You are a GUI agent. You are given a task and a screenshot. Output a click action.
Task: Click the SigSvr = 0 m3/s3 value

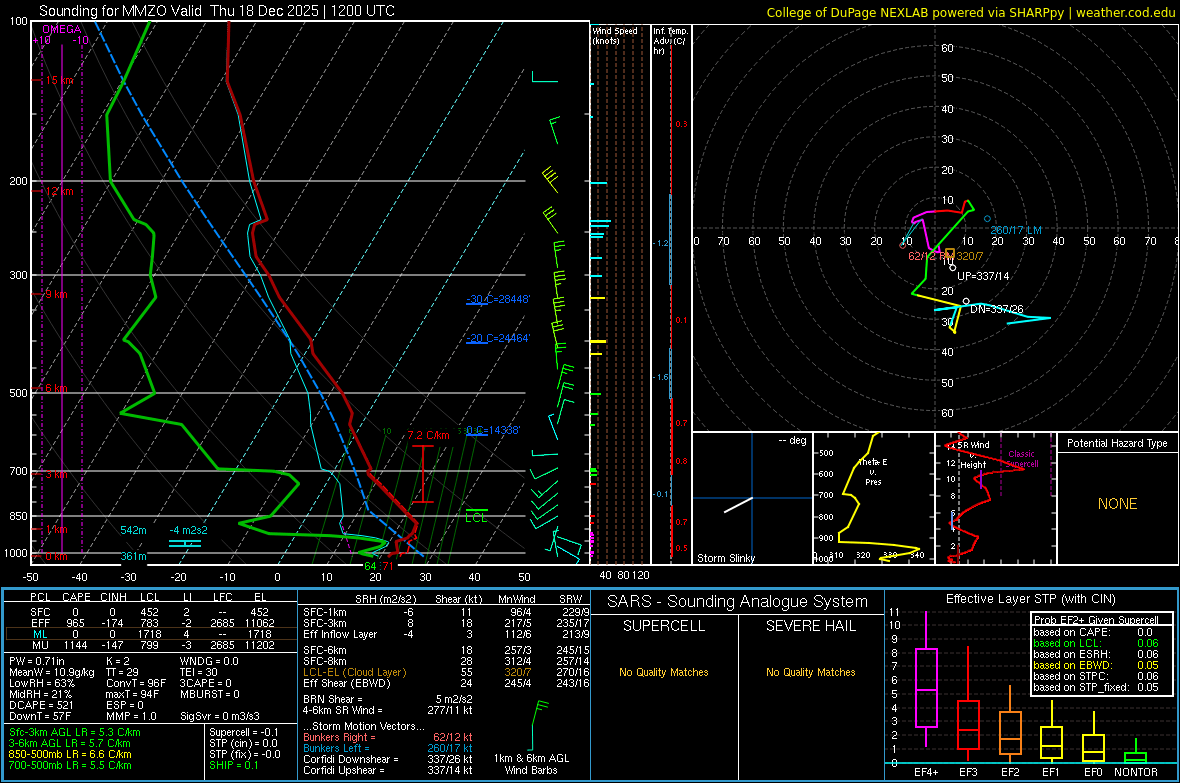pos(220,717)
